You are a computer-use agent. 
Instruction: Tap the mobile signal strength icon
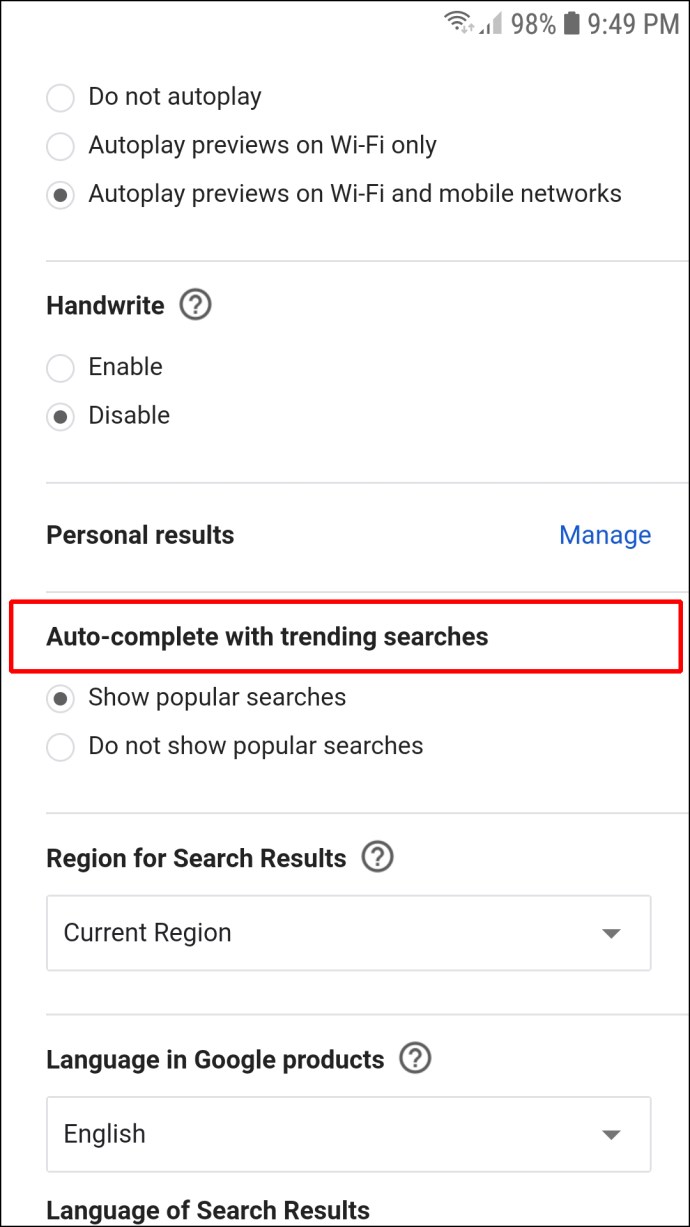click(489, 23)
